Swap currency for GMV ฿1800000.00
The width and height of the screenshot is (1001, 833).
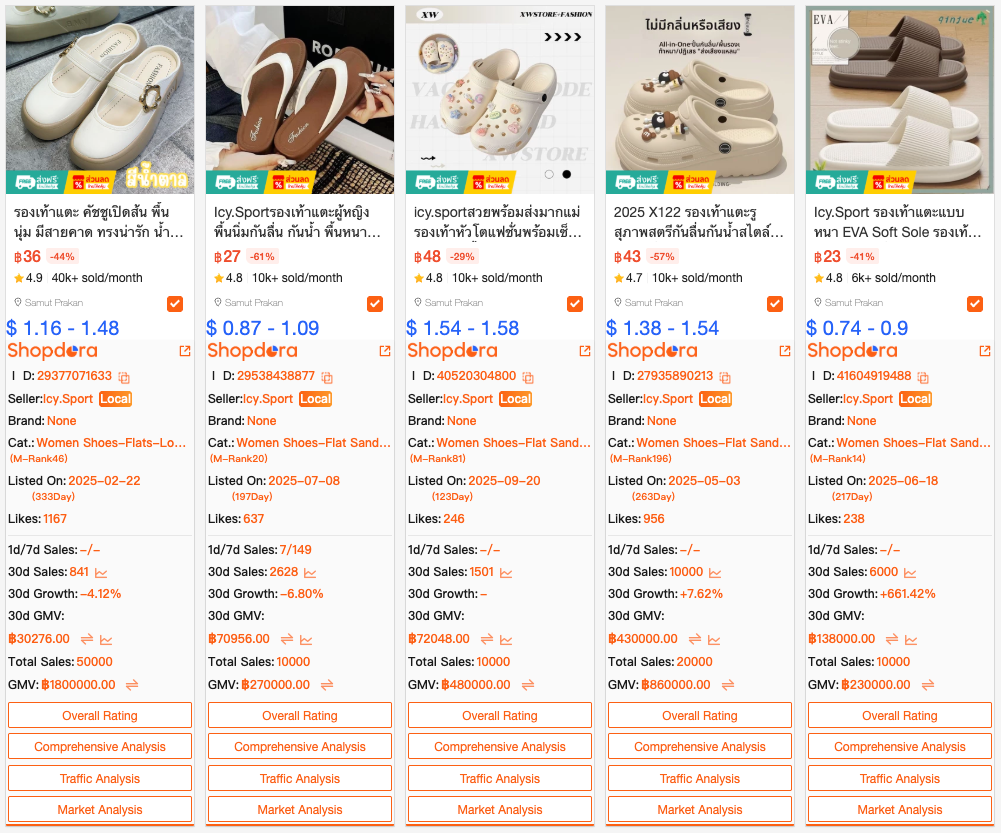[x=132, y=685]
